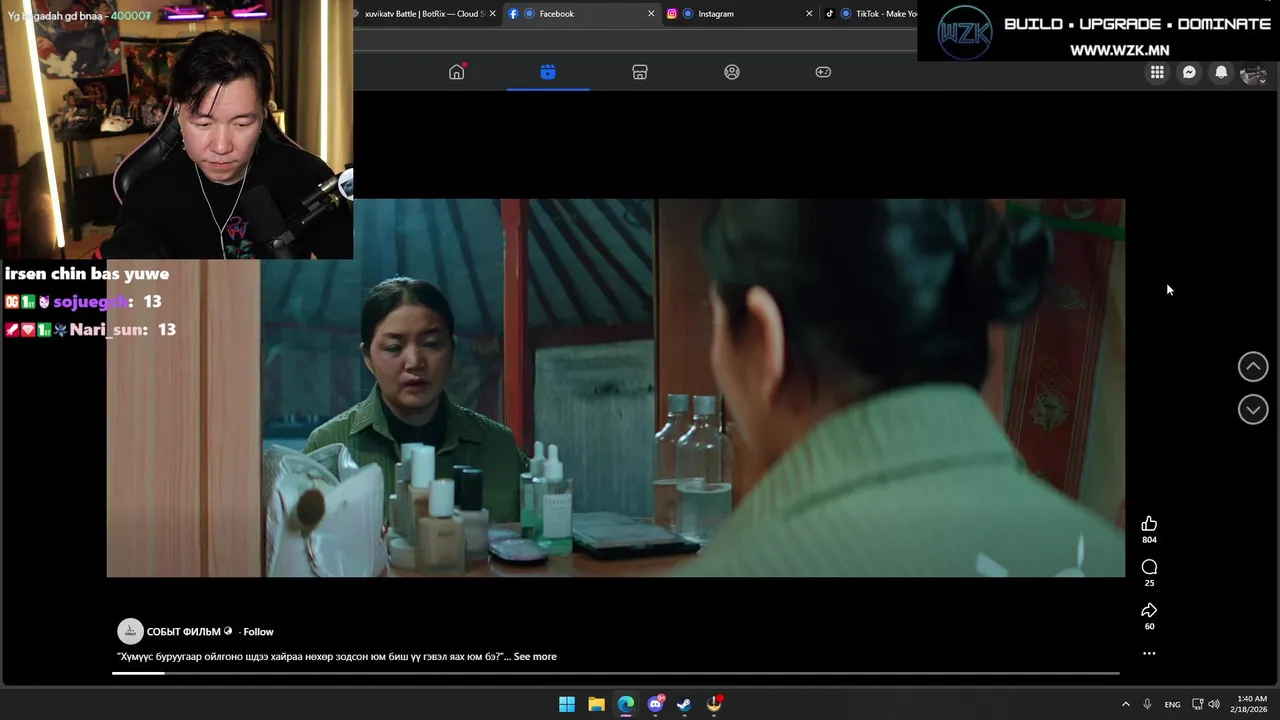Switch to the TikTok browser tab
The width and height of the screenshot is (1280, 720).
[870, 14]
